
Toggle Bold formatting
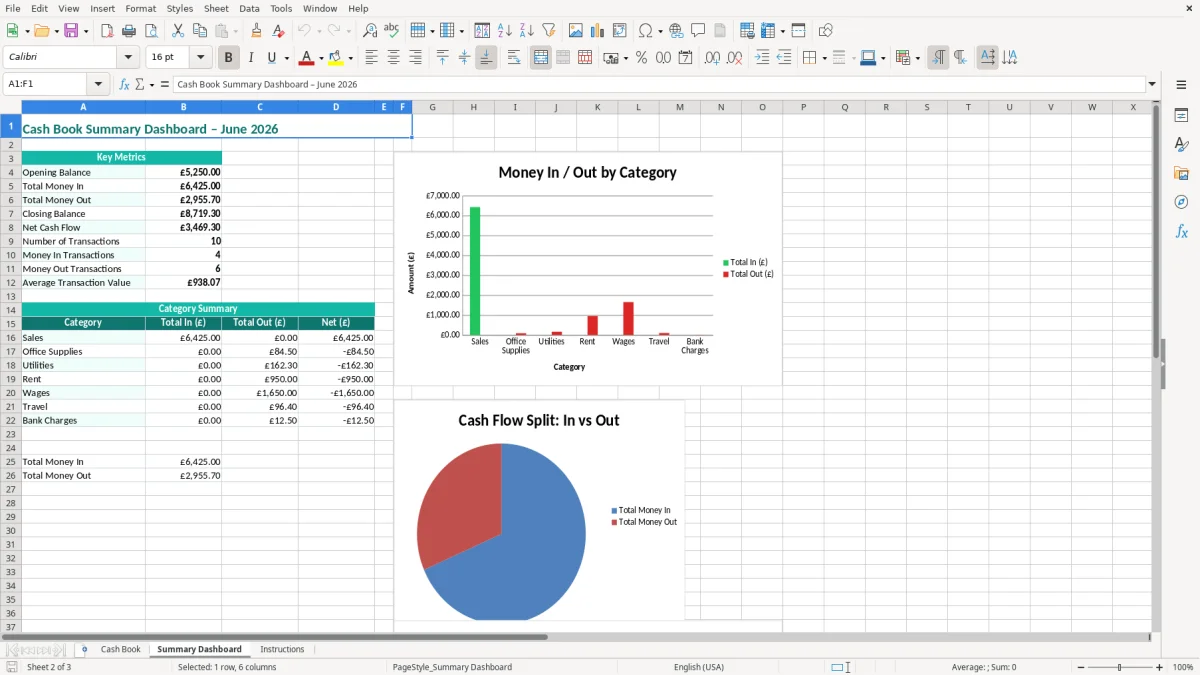229,58
